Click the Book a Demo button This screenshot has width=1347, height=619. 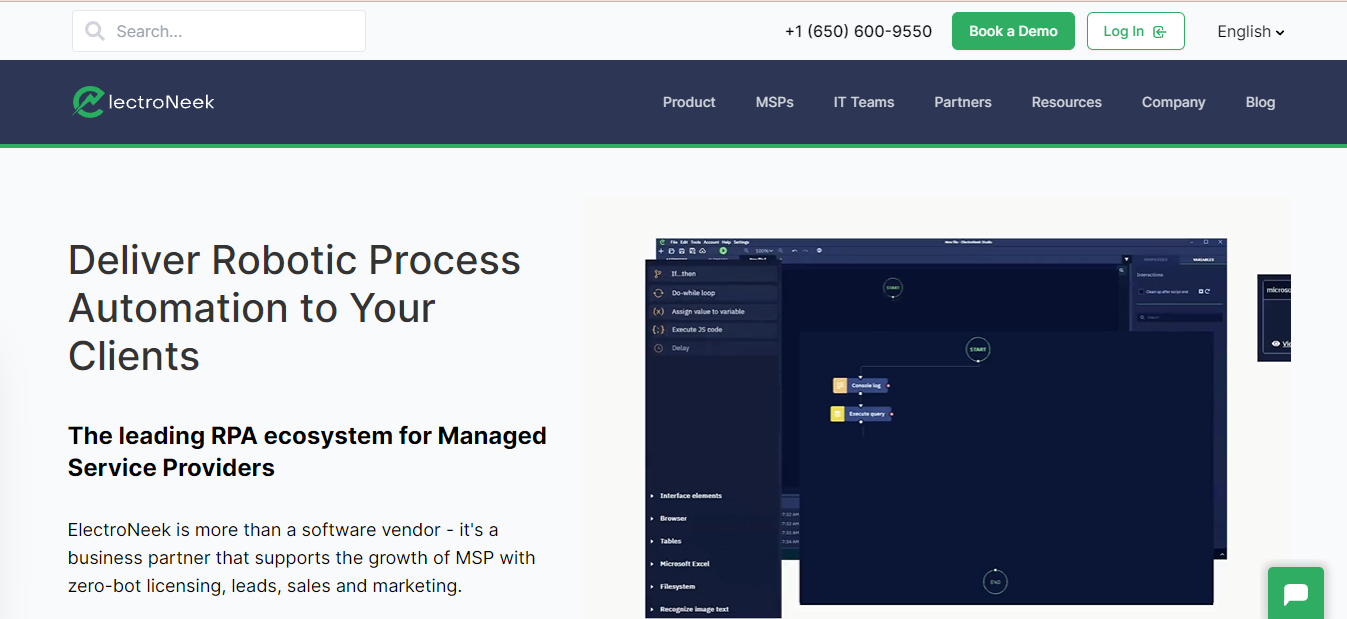[1013, 31]
